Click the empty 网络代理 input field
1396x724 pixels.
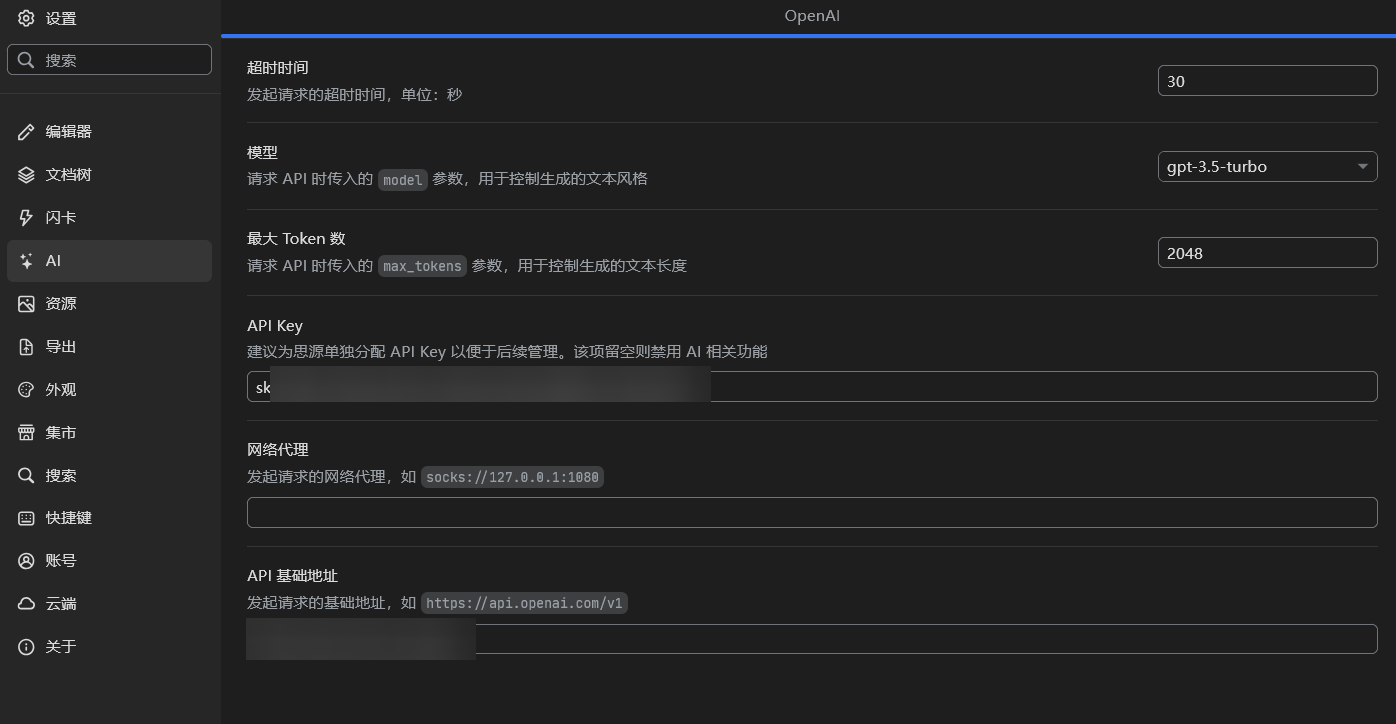[x=812, y=512]
